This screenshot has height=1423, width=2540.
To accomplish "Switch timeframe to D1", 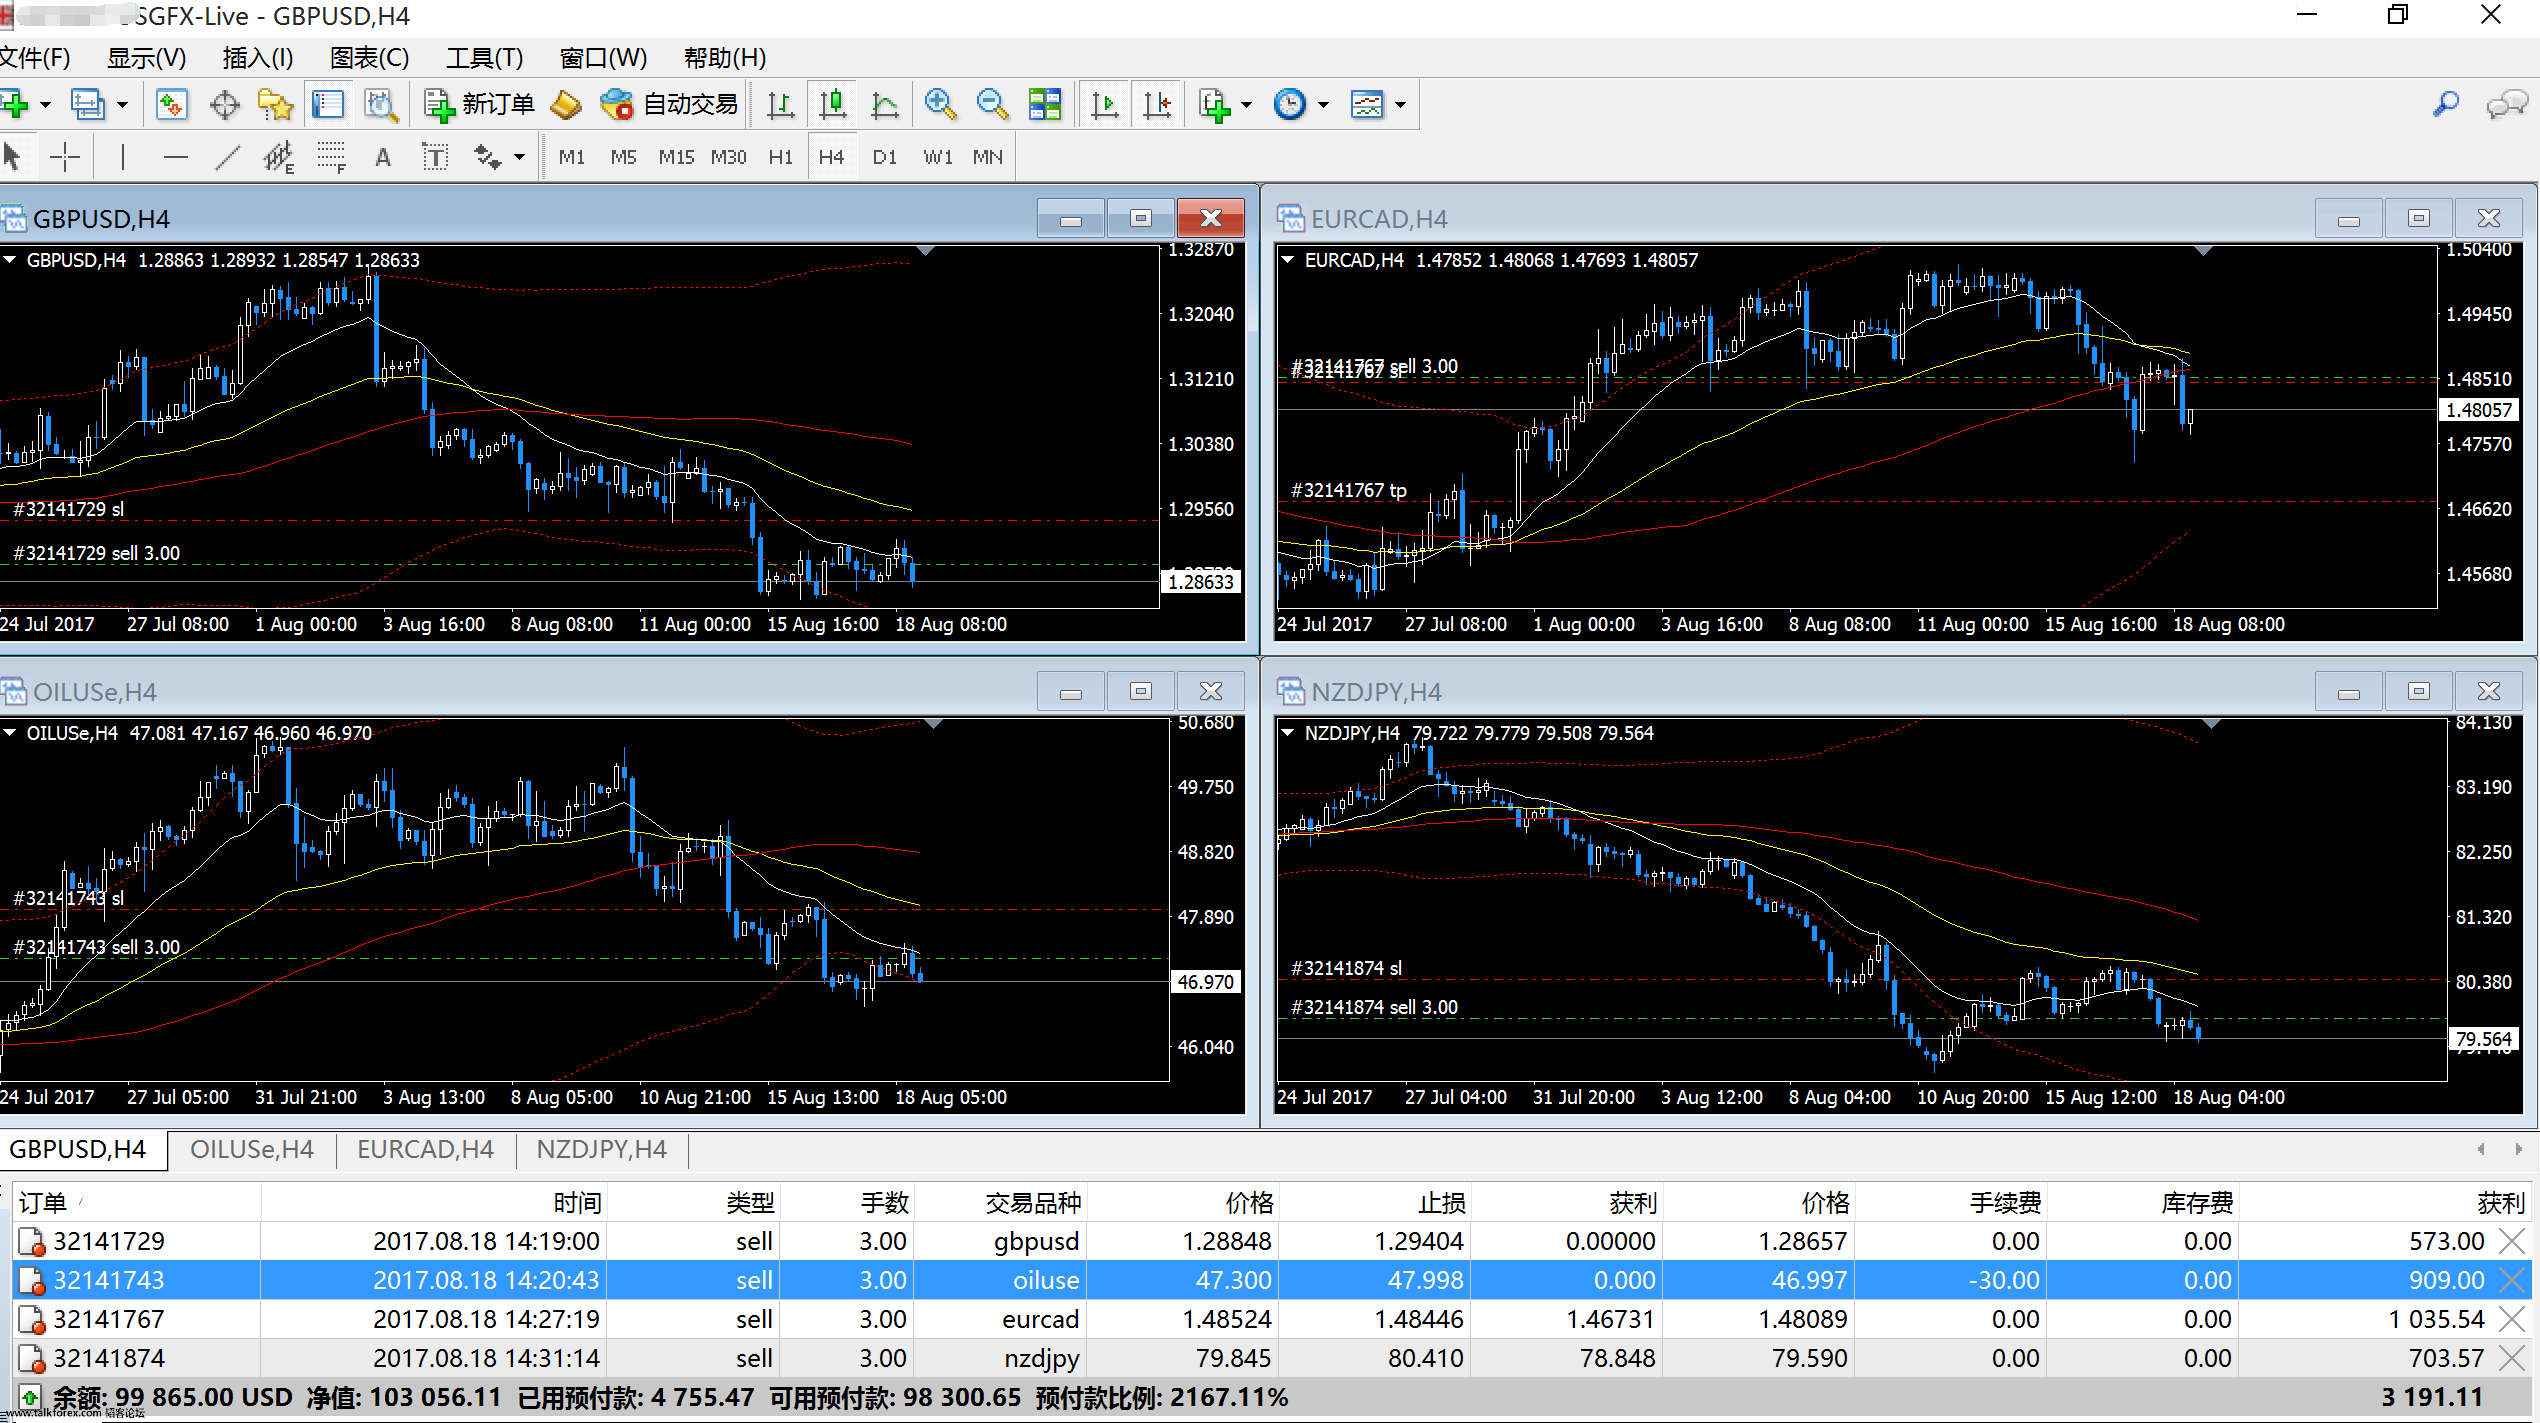I will pyautogui.click(x=885, y=157).
